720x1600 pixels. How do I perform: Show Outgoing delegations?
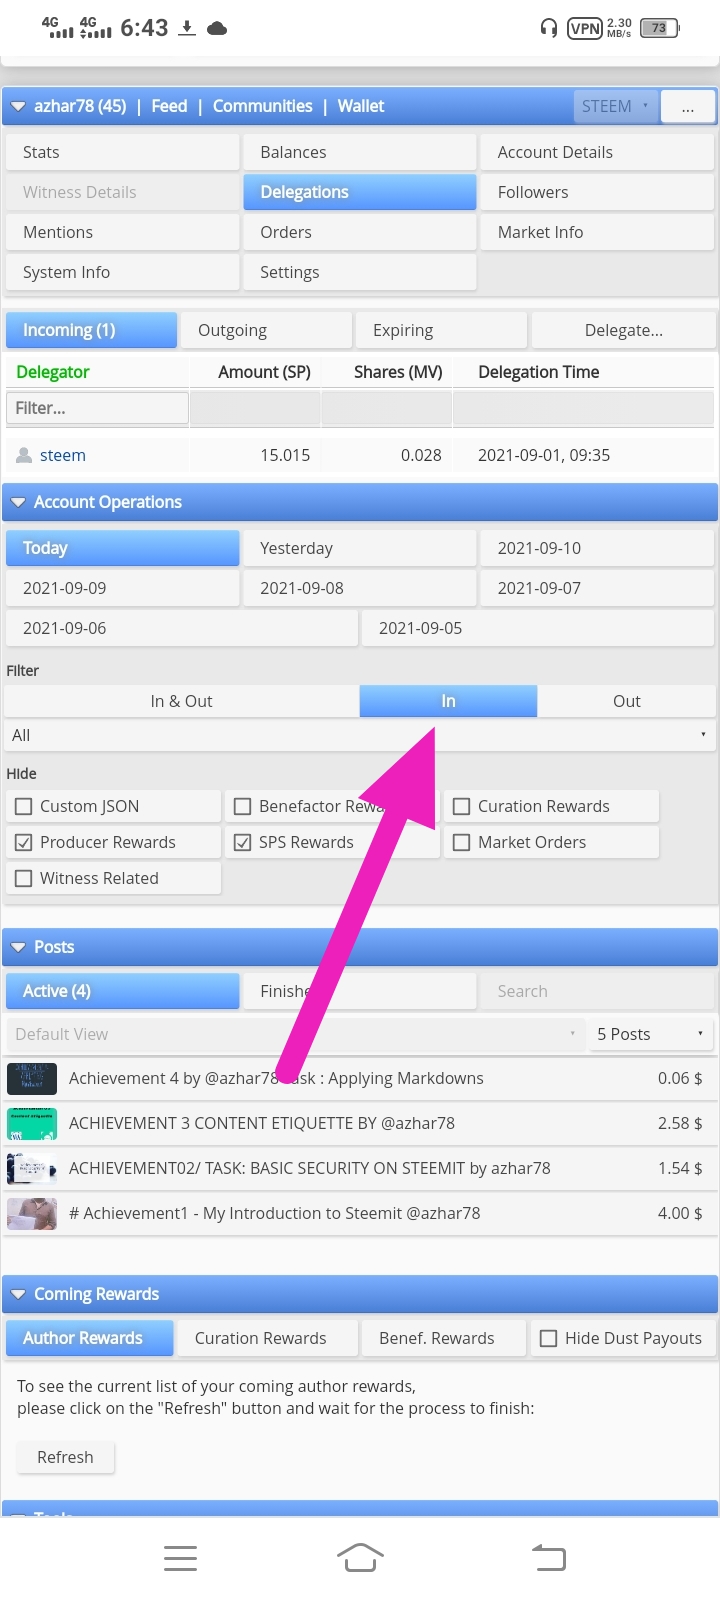(x=266, y=330)
